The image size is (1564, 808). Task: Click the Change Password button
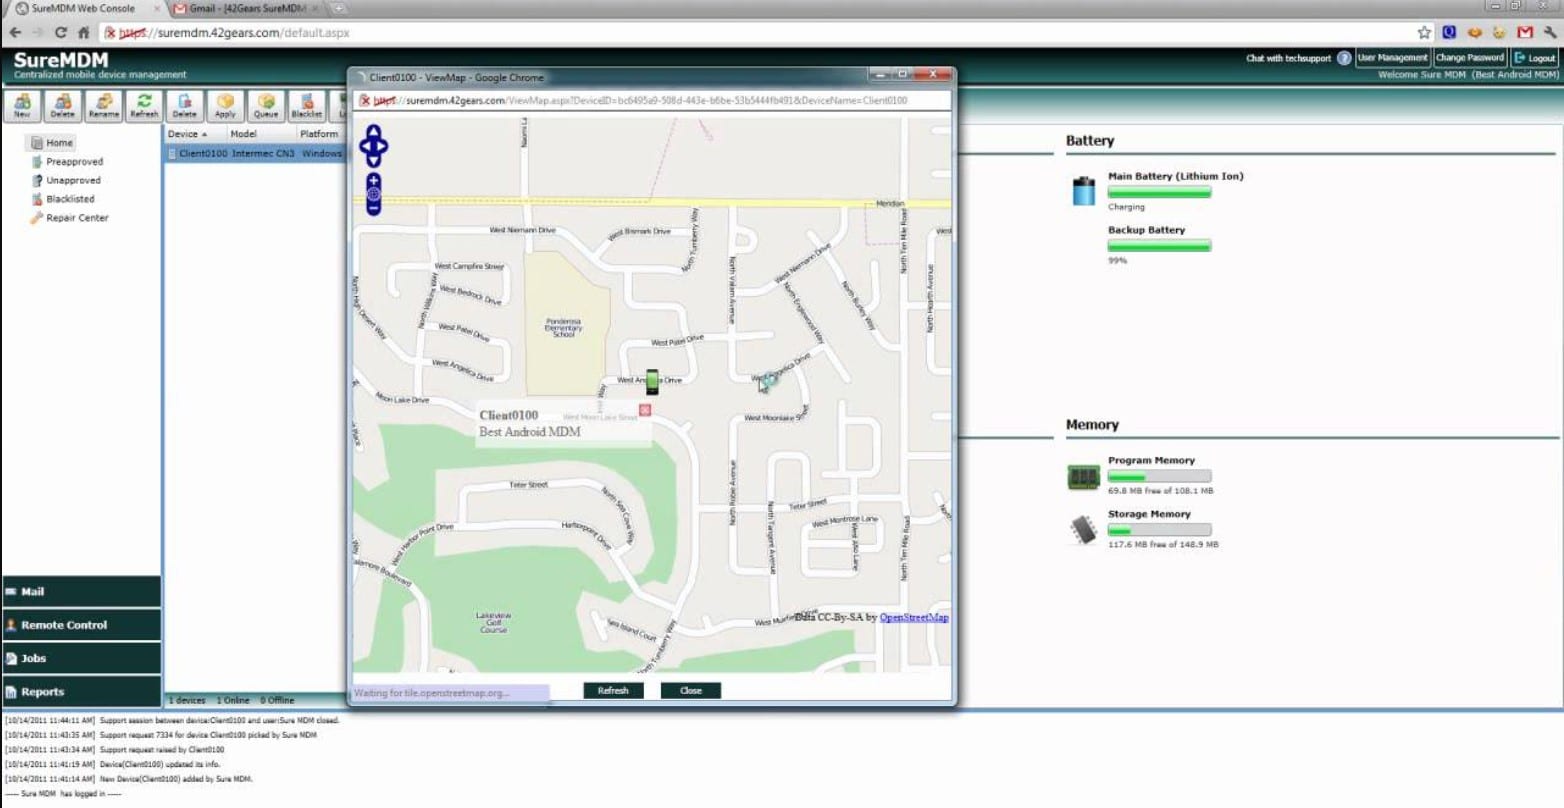point(1470,58)
